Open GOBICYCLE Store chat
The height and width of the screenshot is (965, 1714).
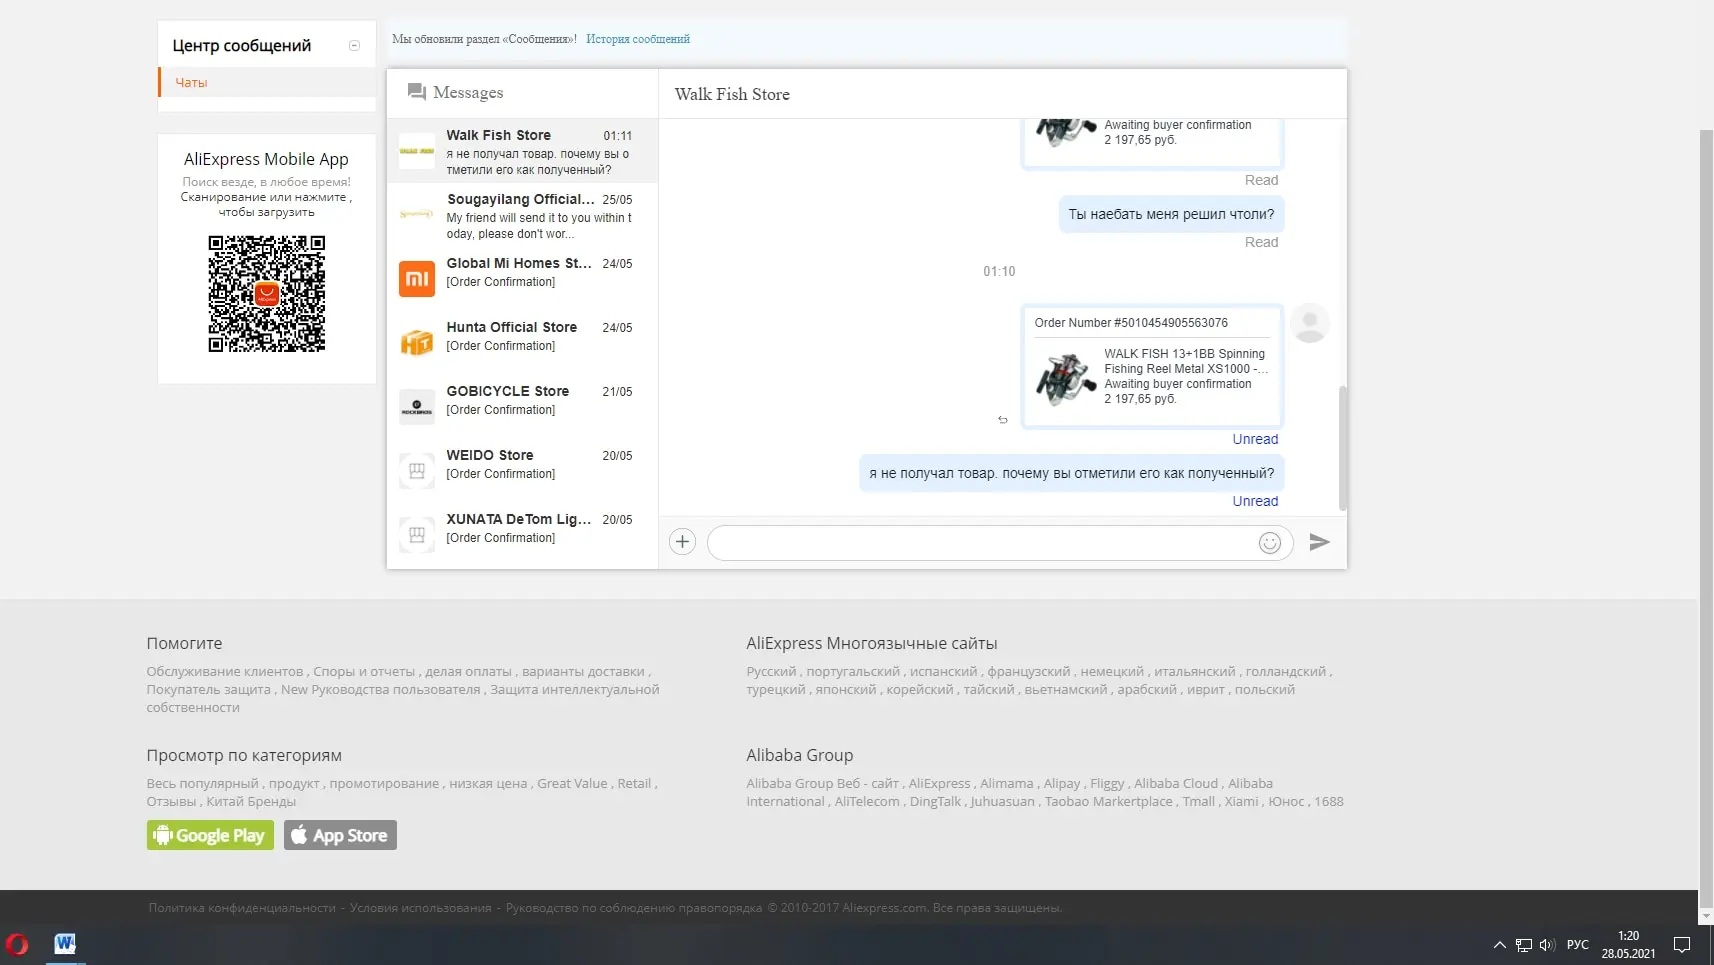pos(522,407)
